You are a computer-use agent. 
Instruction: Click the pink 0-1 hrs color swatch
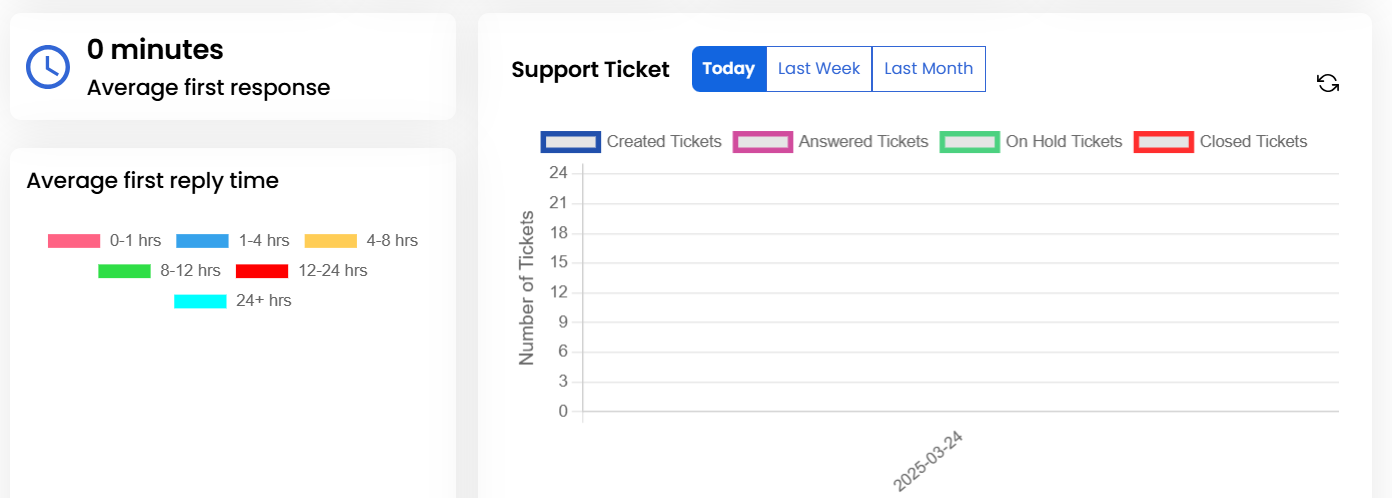(74, 241)
